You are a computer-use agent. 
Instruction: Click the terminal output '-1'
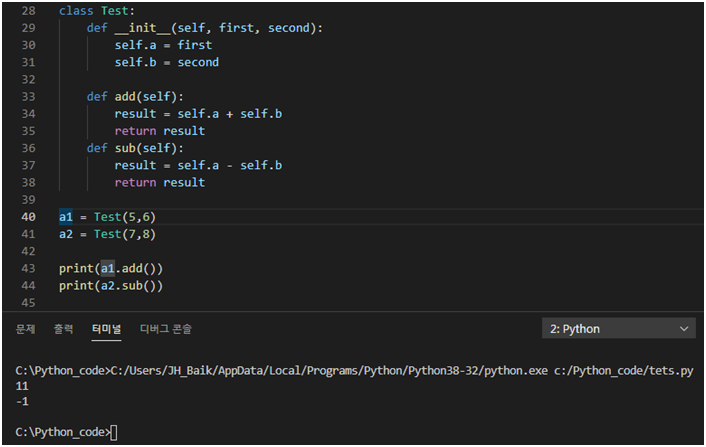(22, 402)
